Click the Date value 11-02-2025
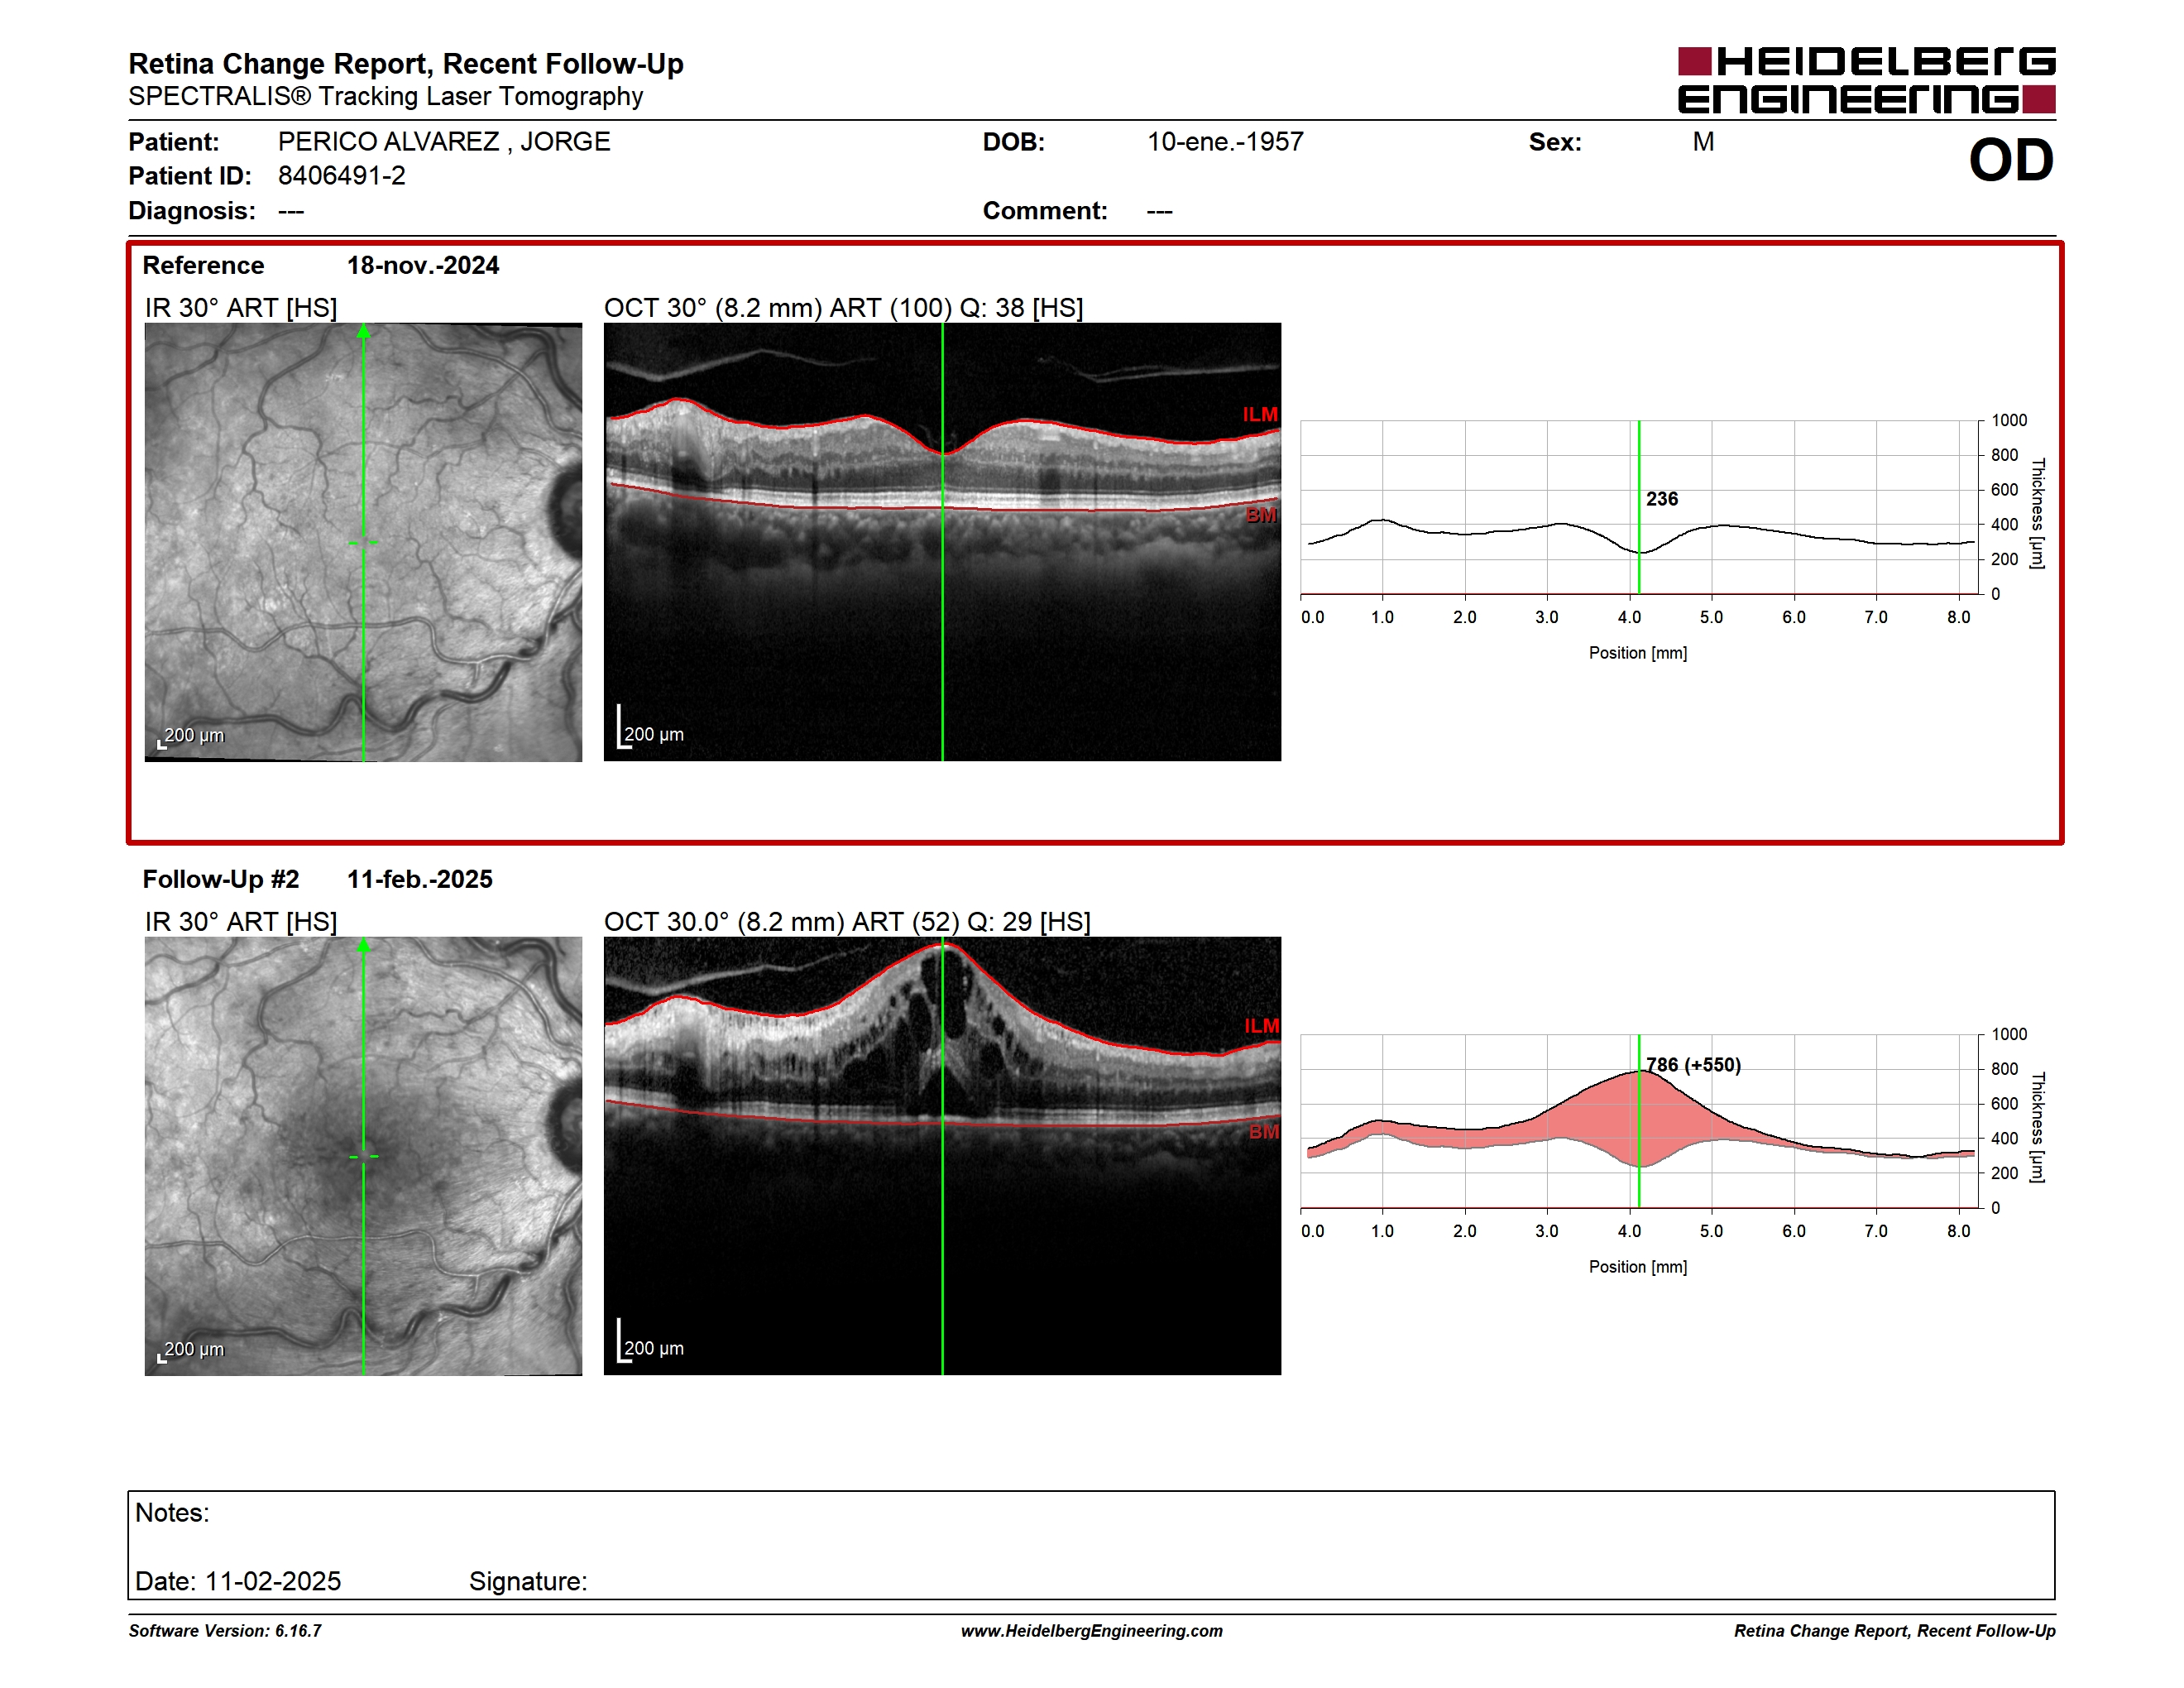Screen dimensions: 2184x1688 [x=273, y=1581]
